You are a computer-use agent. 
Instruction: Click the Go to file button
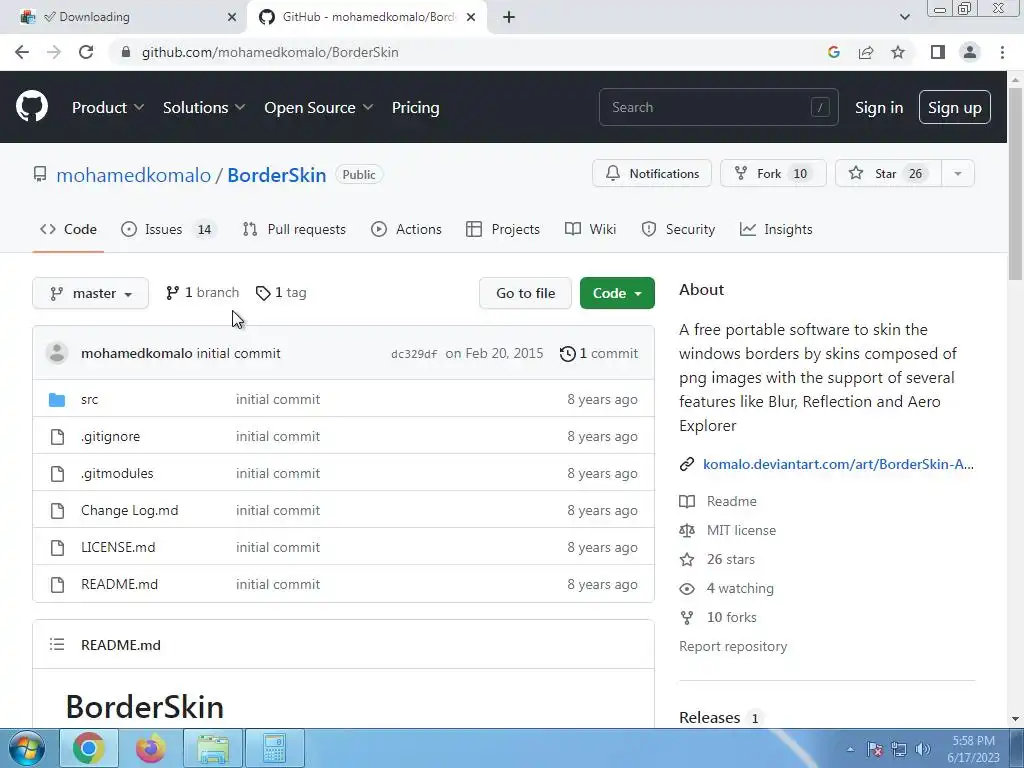526,293
